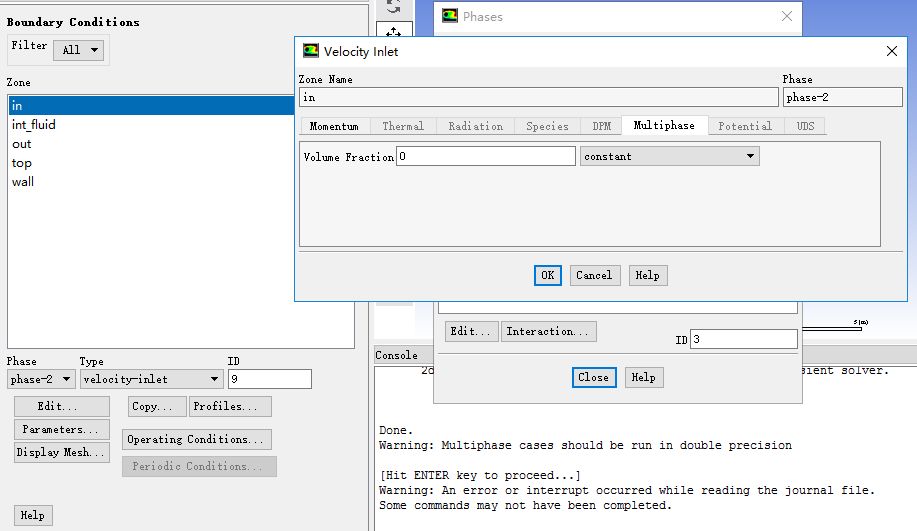The width and height of the screenshot is (917, 531).
Task: Click Cancel in Velocity Inlet dialog
Action: click(594, 275)
